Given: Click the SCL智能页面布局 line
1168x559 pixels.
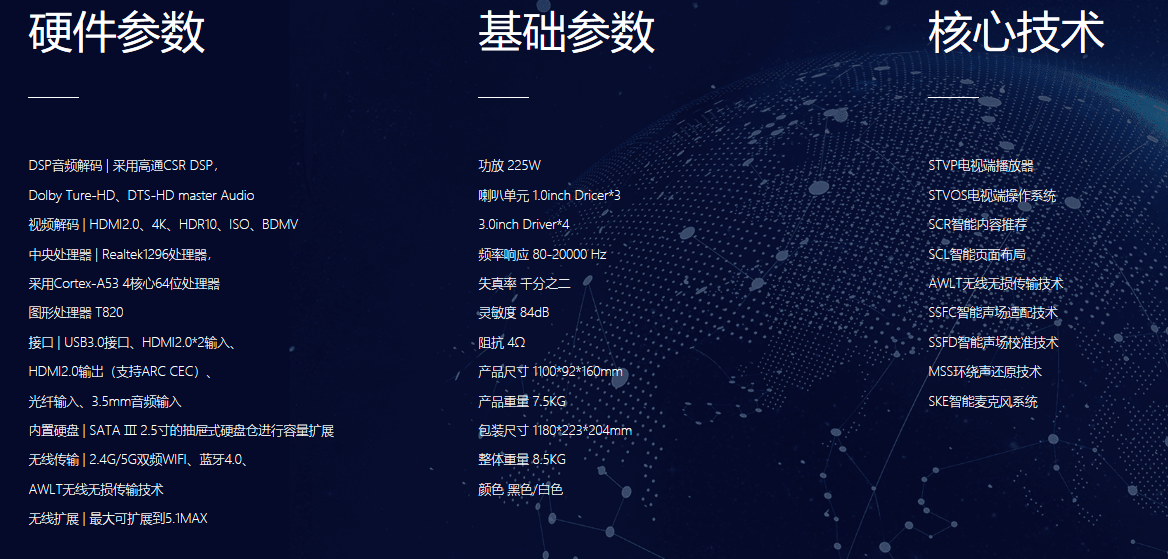Looking at the screenshot, I should (x=977, y=254).
